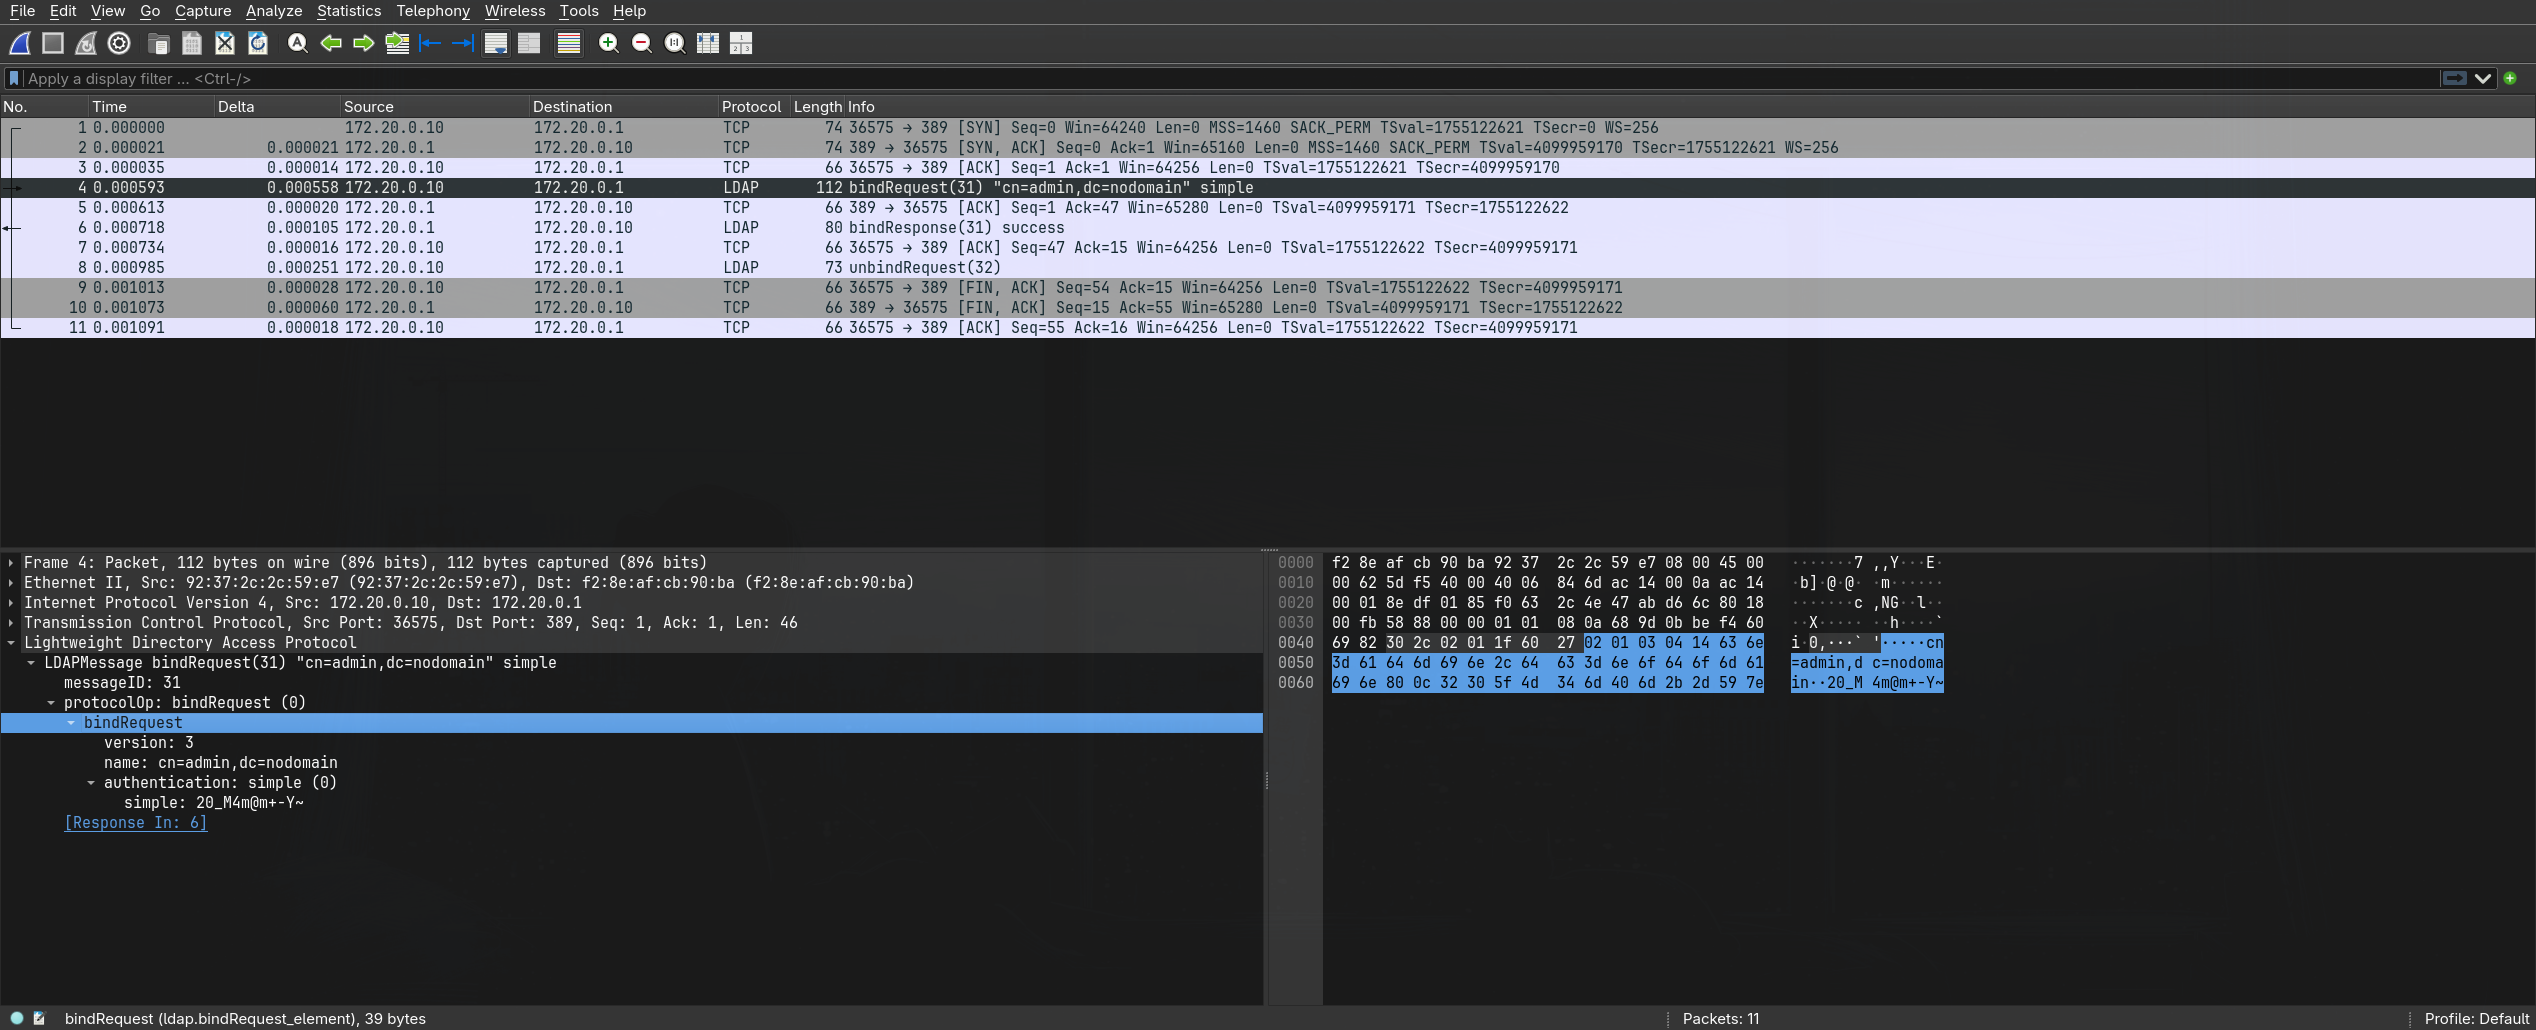Collapse the highlighted bindRequest node

(x=71, y=723)
